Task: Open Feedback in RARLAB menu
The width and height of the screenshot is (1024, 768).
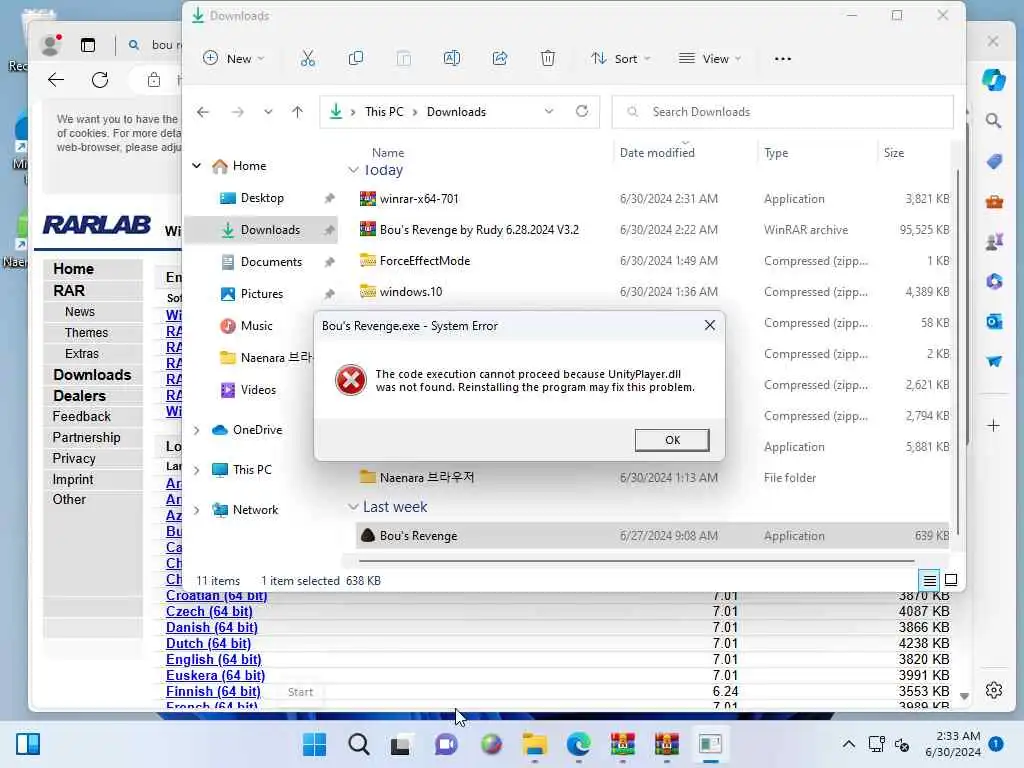Action: click(81, 417)
